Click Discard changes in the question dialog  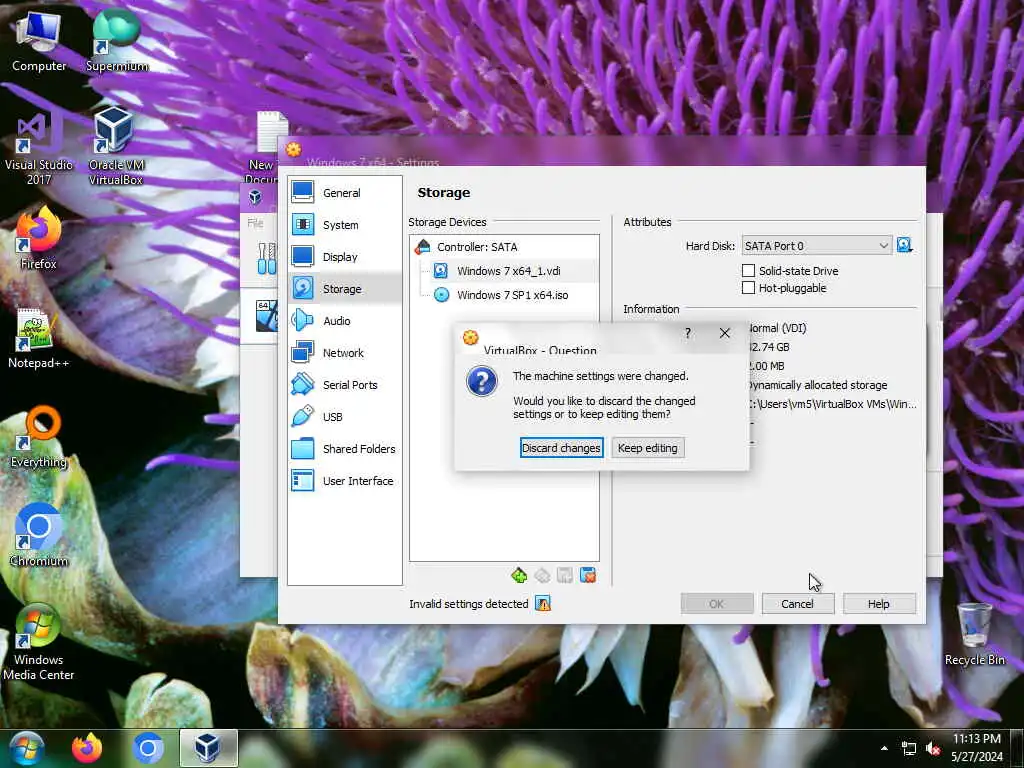560,448
